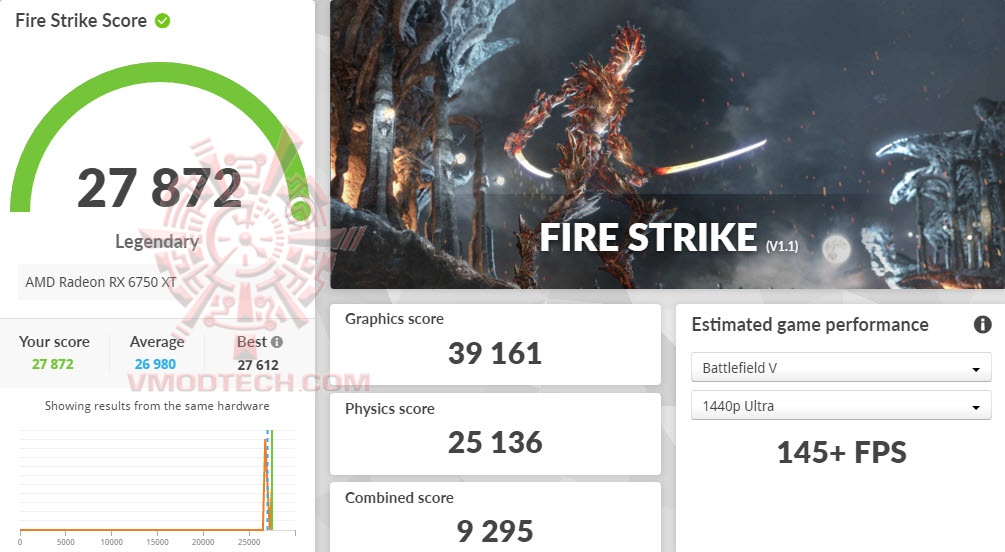
Task: Click the AMD Radeon RX 6750 XT label
Action: (101, 282)
